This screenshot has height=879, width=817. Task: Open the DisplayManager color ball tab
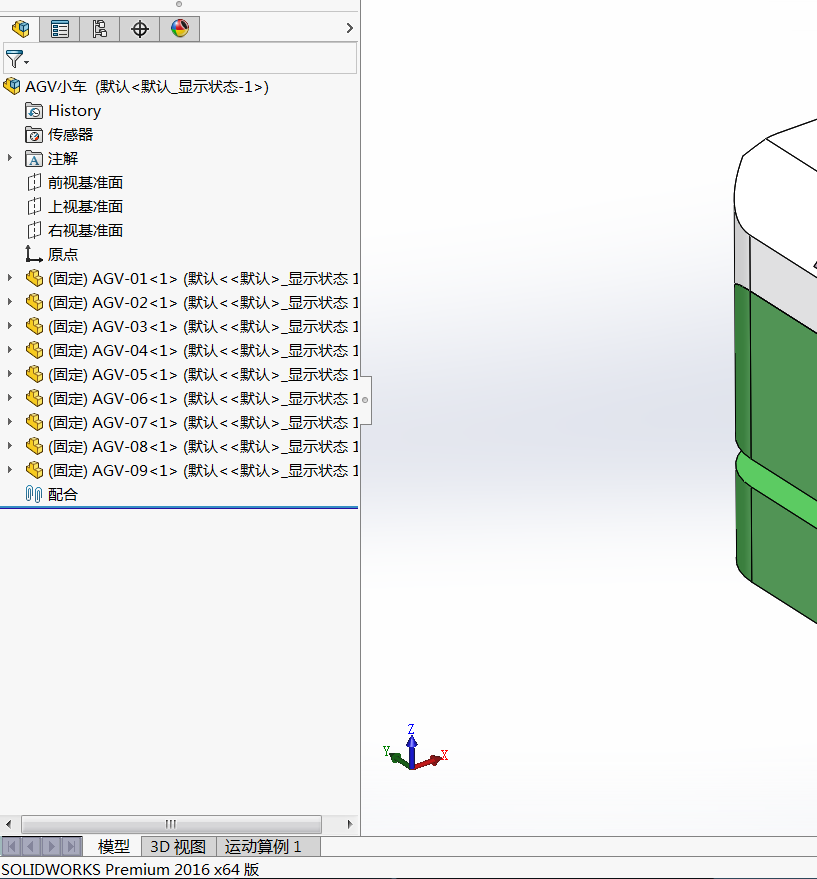pyautogui.click(x=180, y=29)
